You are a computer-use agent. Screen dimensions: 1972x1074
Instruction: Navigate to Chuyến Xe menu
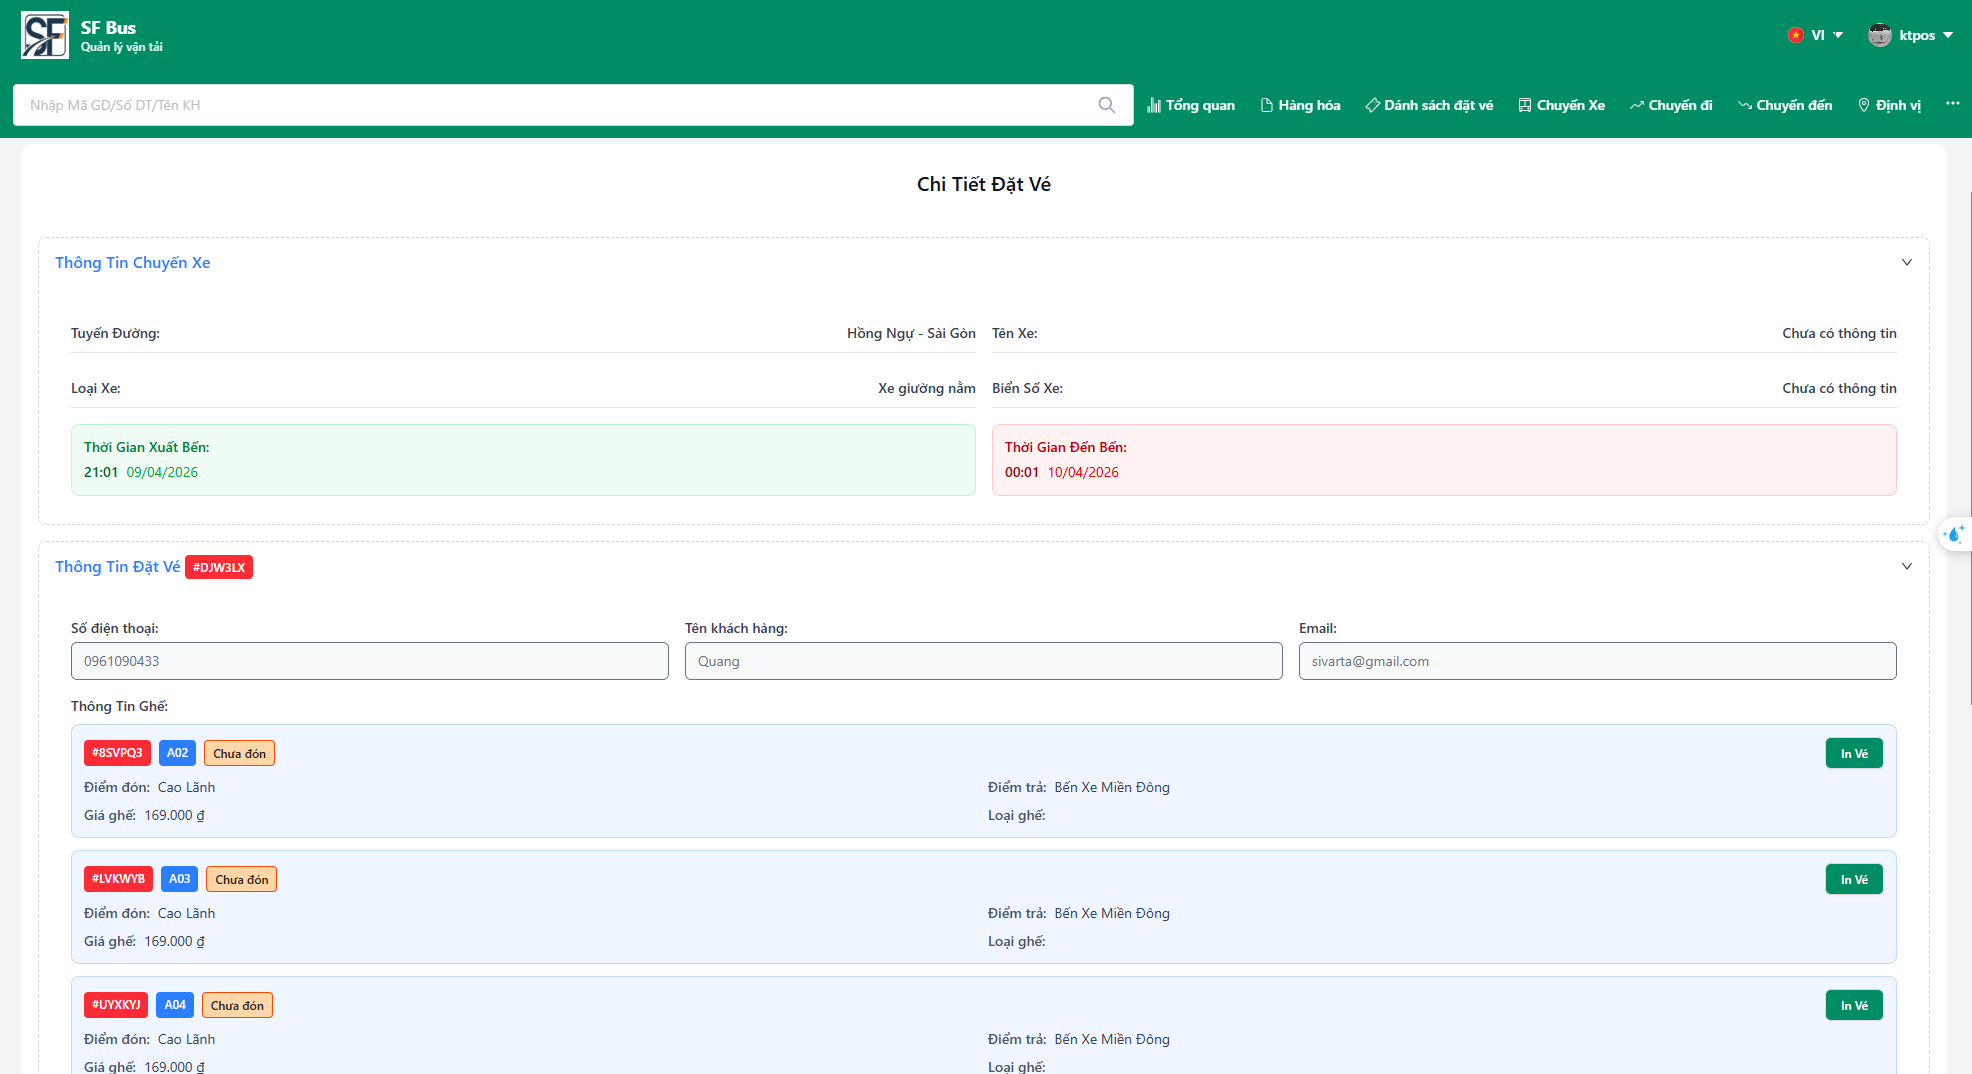[x=1561, y=105]
